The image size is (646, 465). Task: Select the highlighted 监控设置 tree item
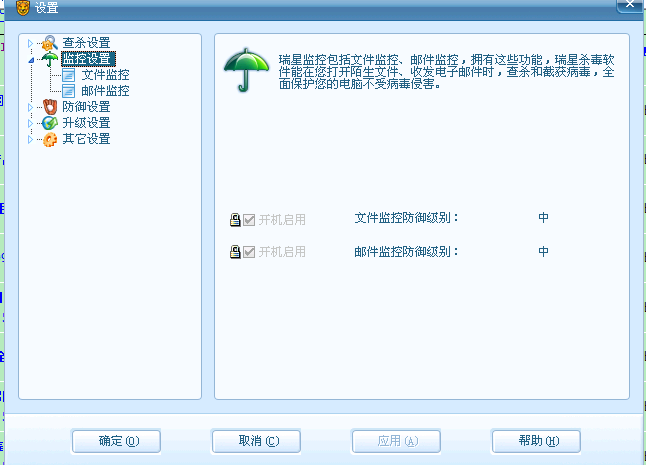tap(88, 59)
